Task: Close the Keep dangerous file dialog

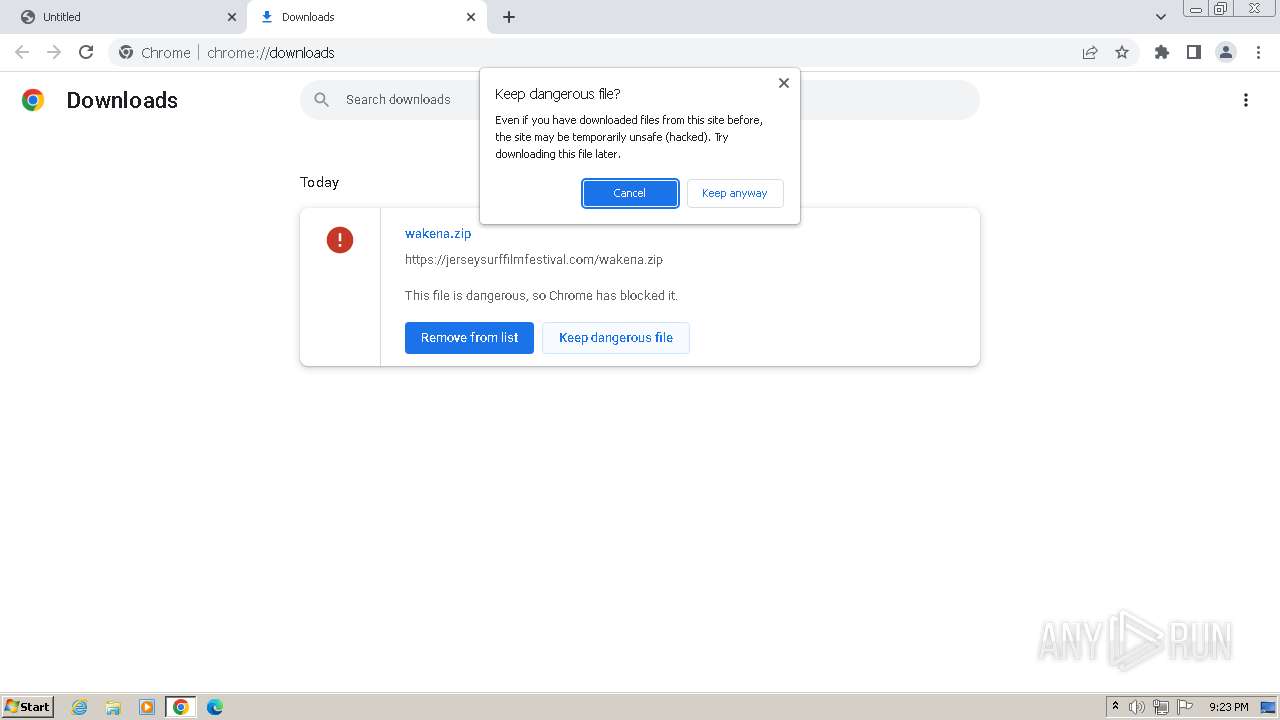Action: (x=784, y=83)
